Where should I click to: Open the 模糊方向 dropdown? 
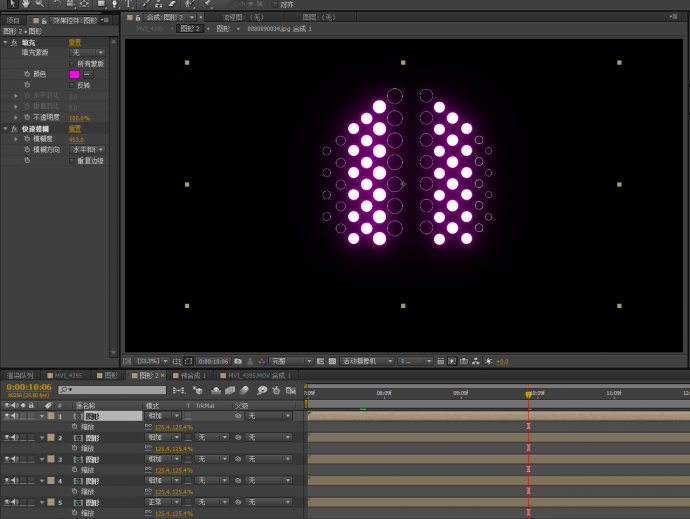pos(87,149)
